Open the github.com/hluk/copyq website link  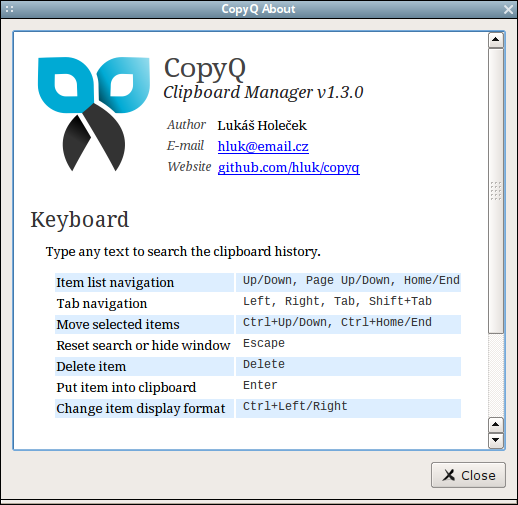pyautogui.click(x=288, y=167)
